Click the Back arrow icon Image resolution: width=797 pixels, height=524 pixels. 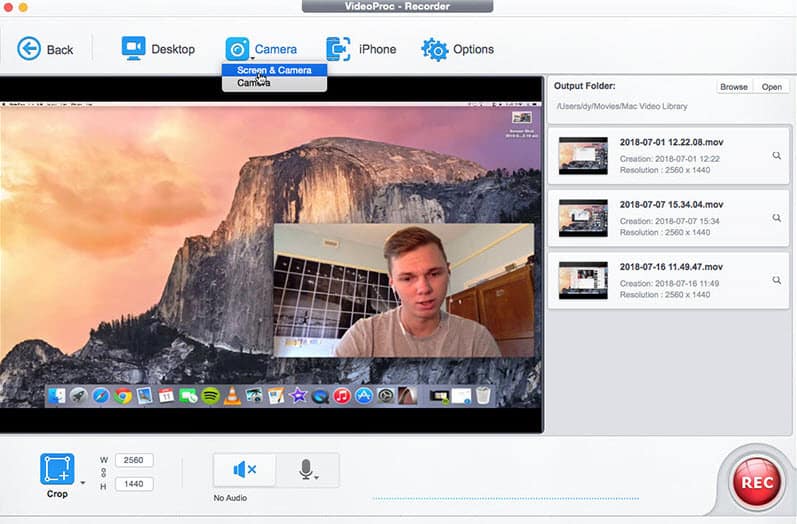29,48
